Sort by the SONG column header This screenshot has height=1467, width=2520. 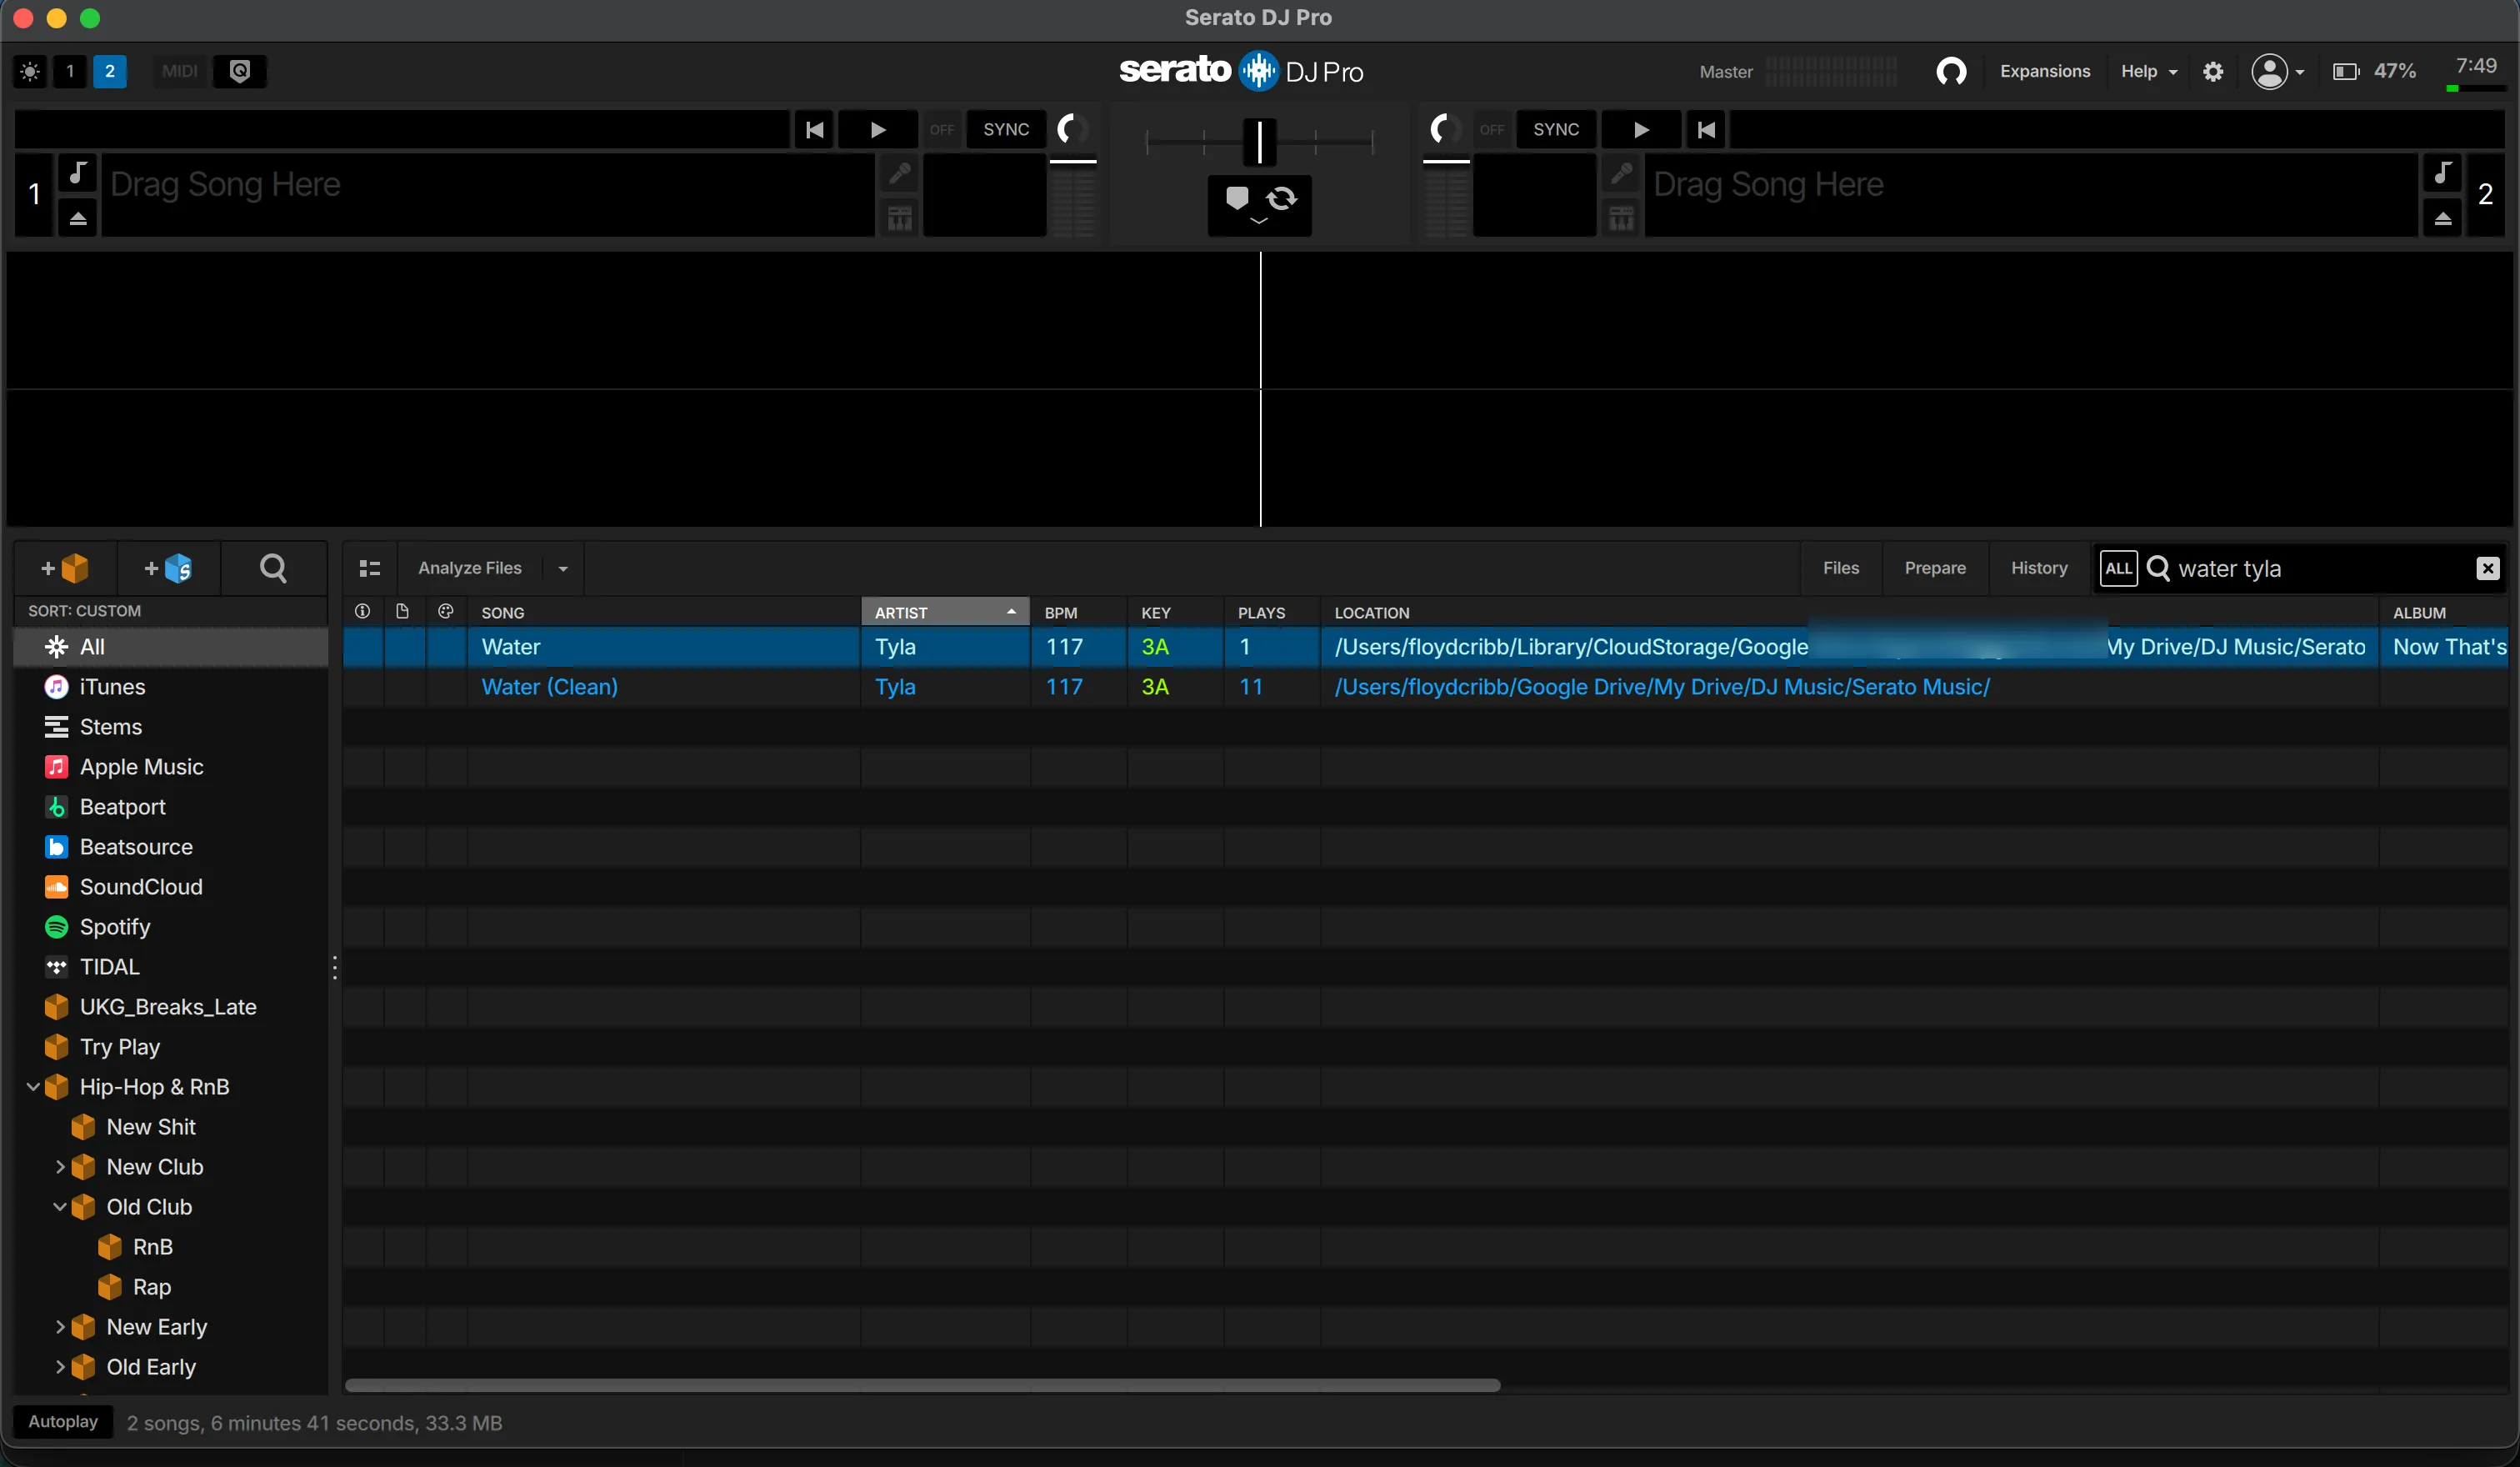(664, 612)
